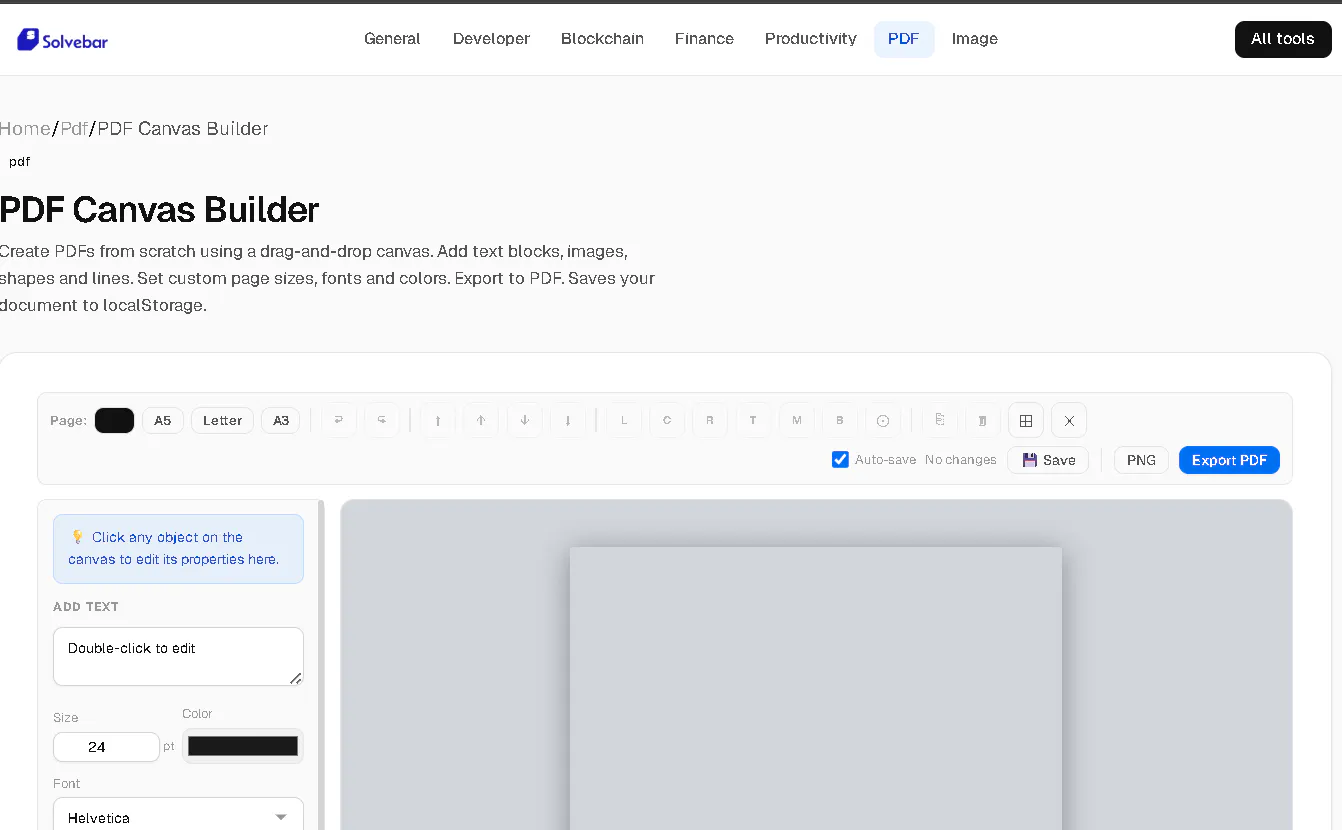Click the trash delete icon
1342x830 pixels.
tap(983, 420)
